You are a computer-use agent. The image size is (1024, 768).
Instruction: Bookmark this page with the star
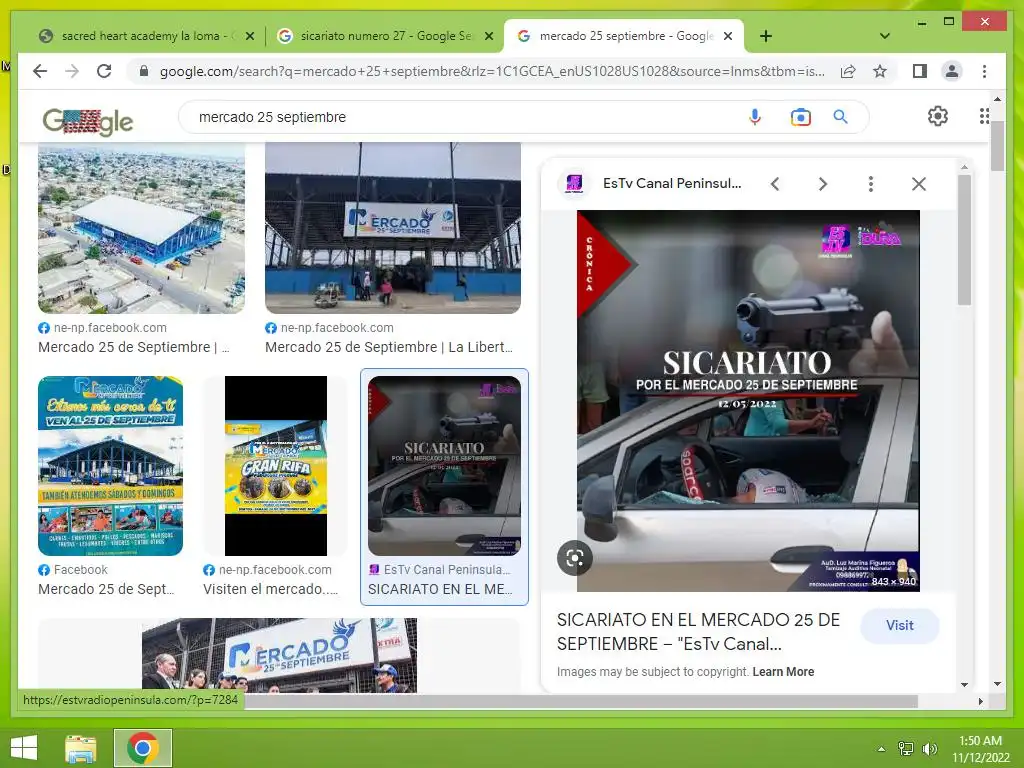click(880, 71)
